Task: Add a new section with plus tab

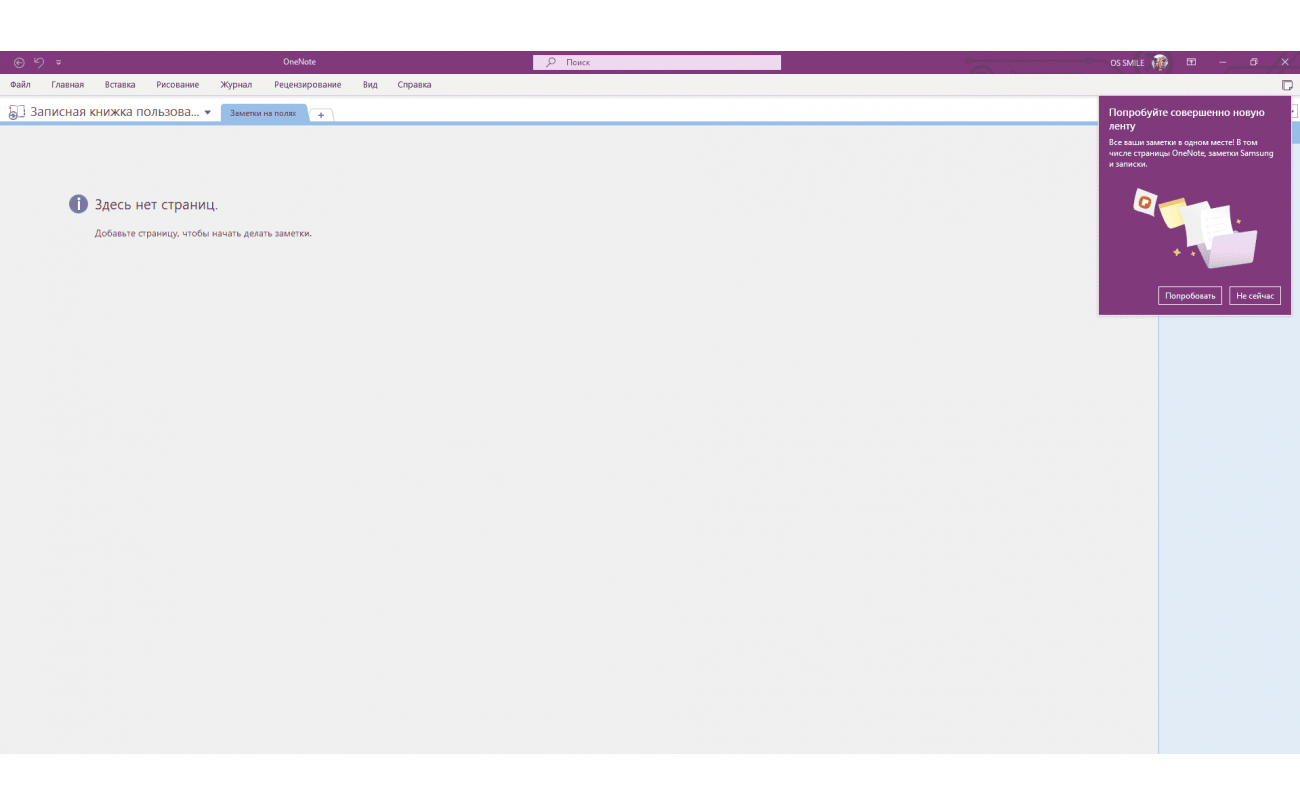Action: (x=321, y=115)
